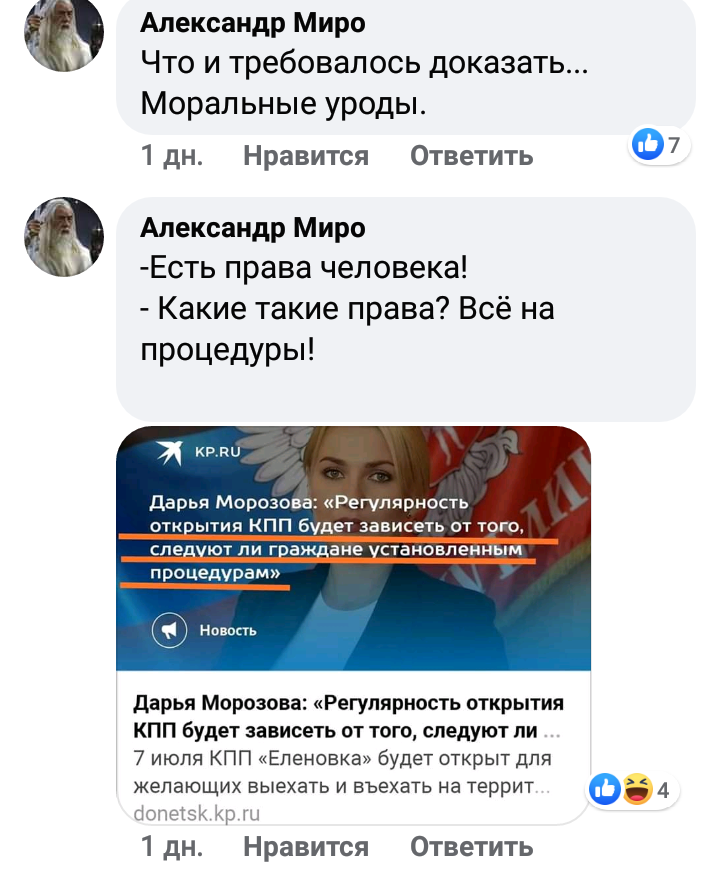Click the blue like reaction icon showing 7
This screenshot has height=884, width=720.
[648, 145]
